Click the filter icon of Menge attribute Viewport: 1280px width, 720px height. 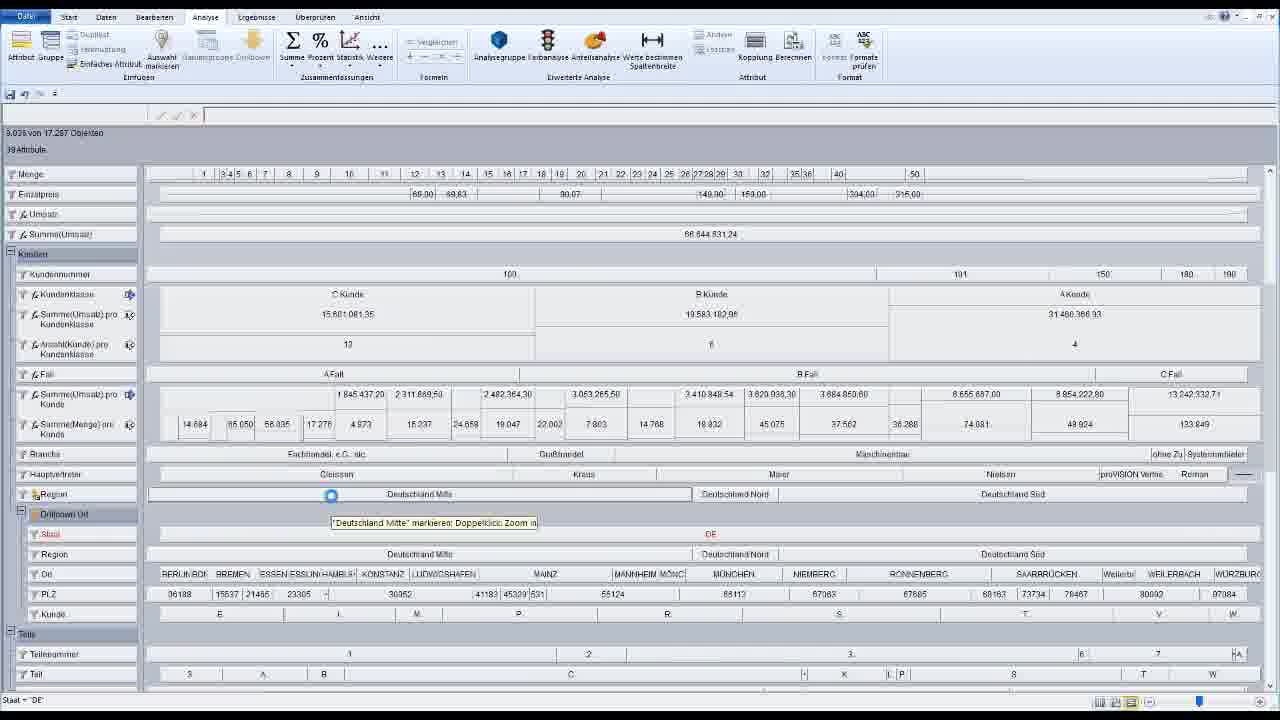tap(12, 175)
